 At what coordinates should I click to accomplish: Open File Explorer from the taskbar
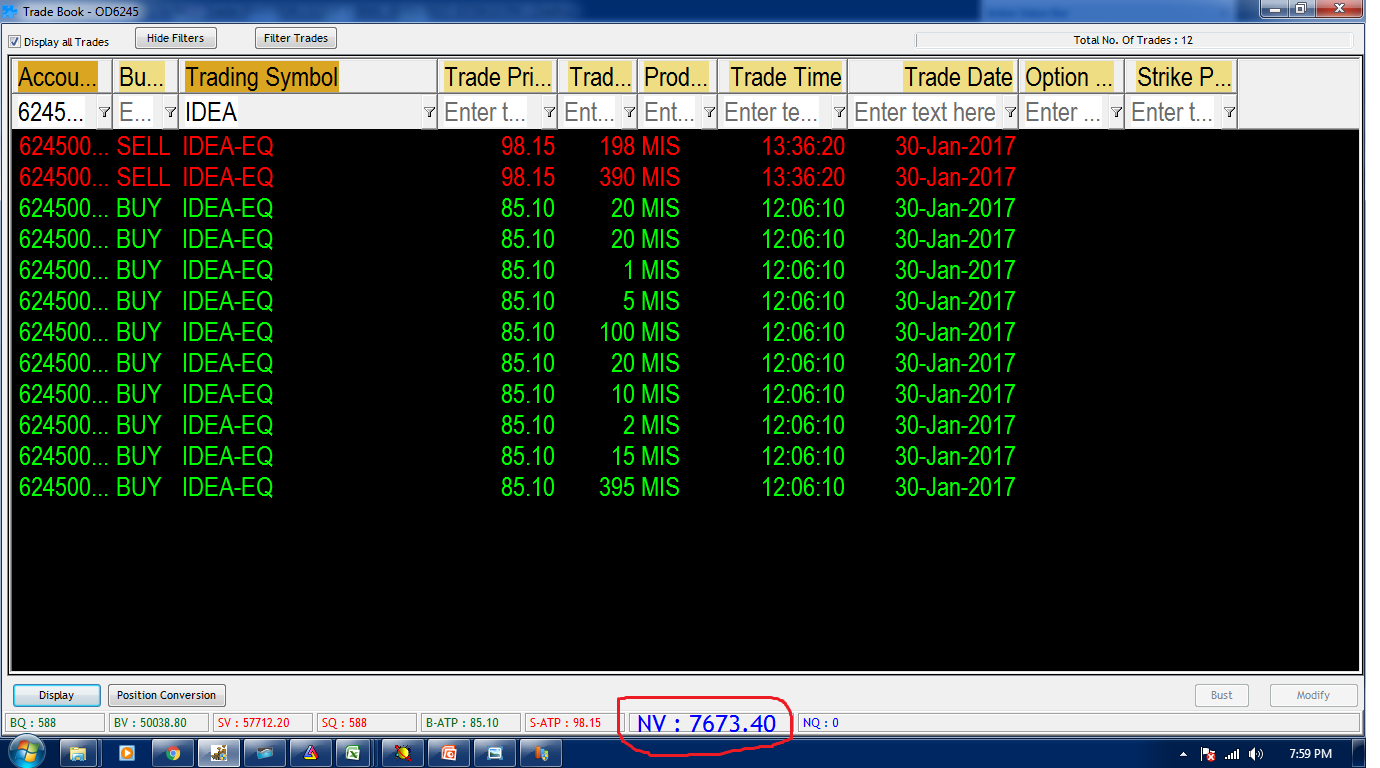click(x=79, y=753)
